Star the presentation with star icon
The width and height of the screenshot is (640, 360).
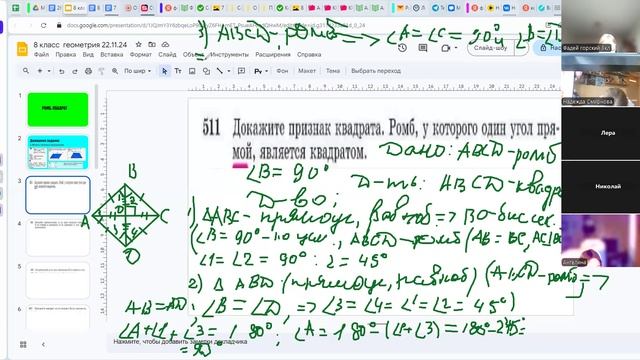pos(138,44)
